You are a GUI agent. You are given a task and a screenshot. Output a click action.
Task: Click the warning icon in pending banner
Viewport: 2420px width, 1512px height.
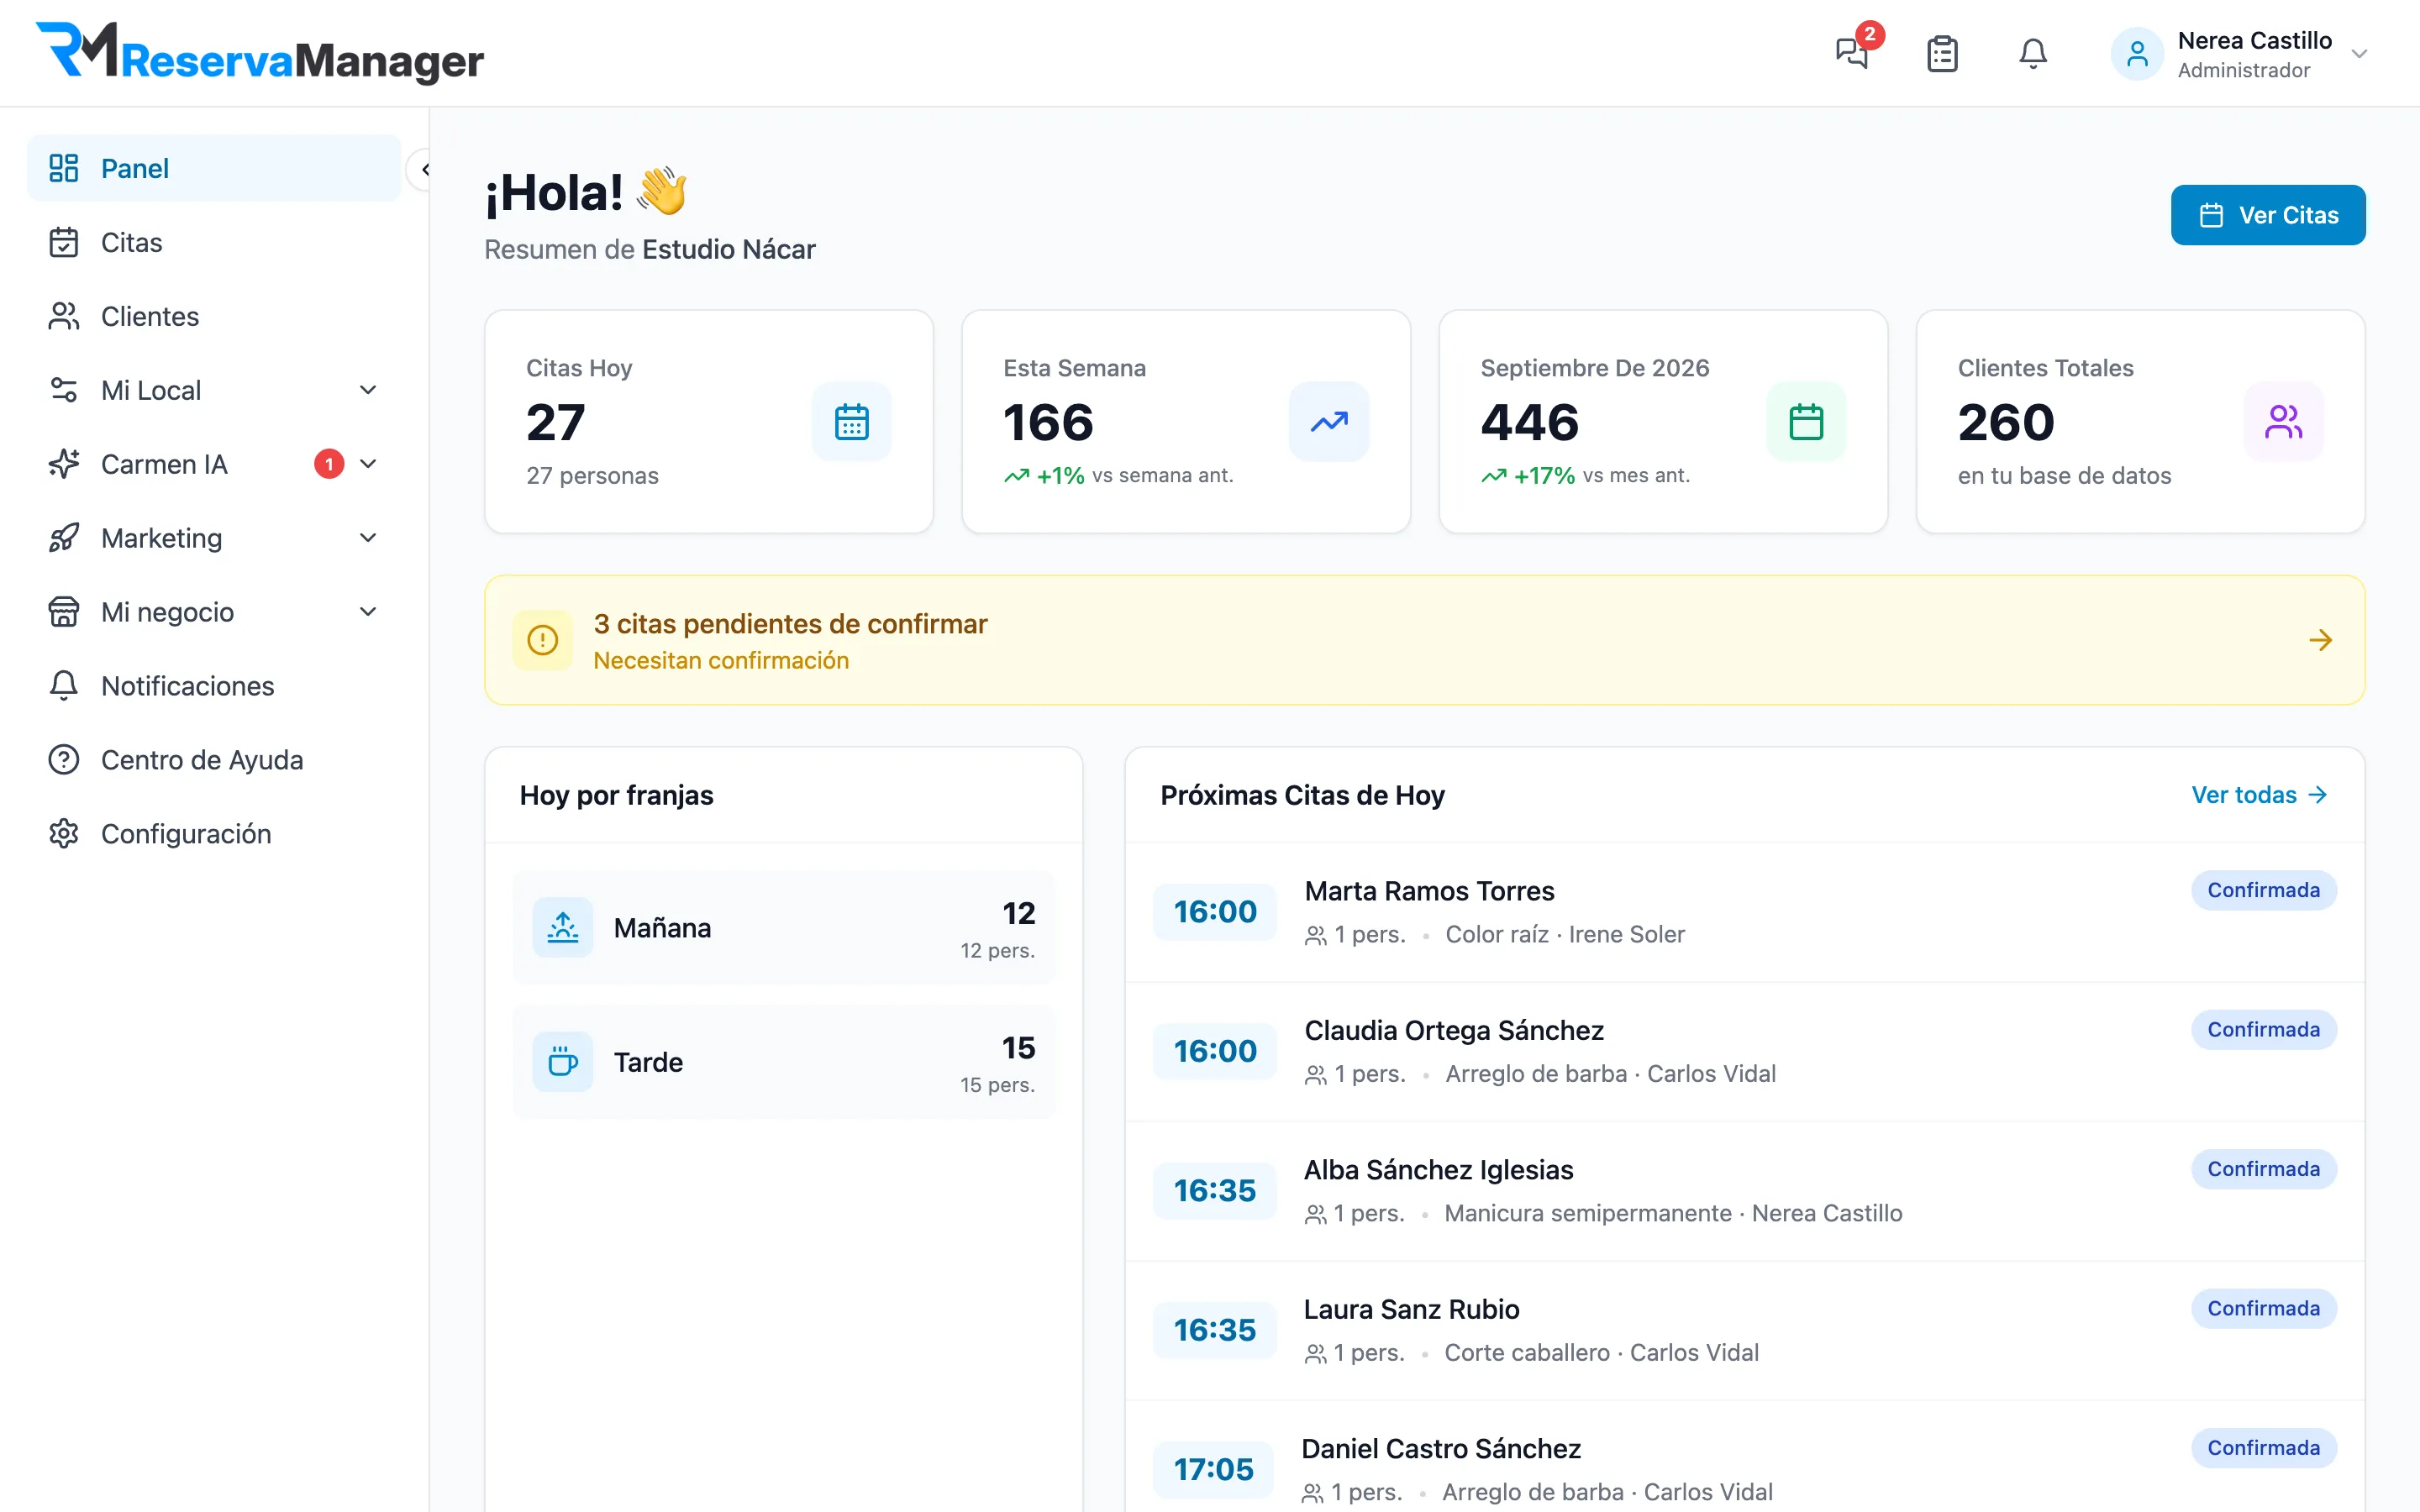(x=543, y=640)
